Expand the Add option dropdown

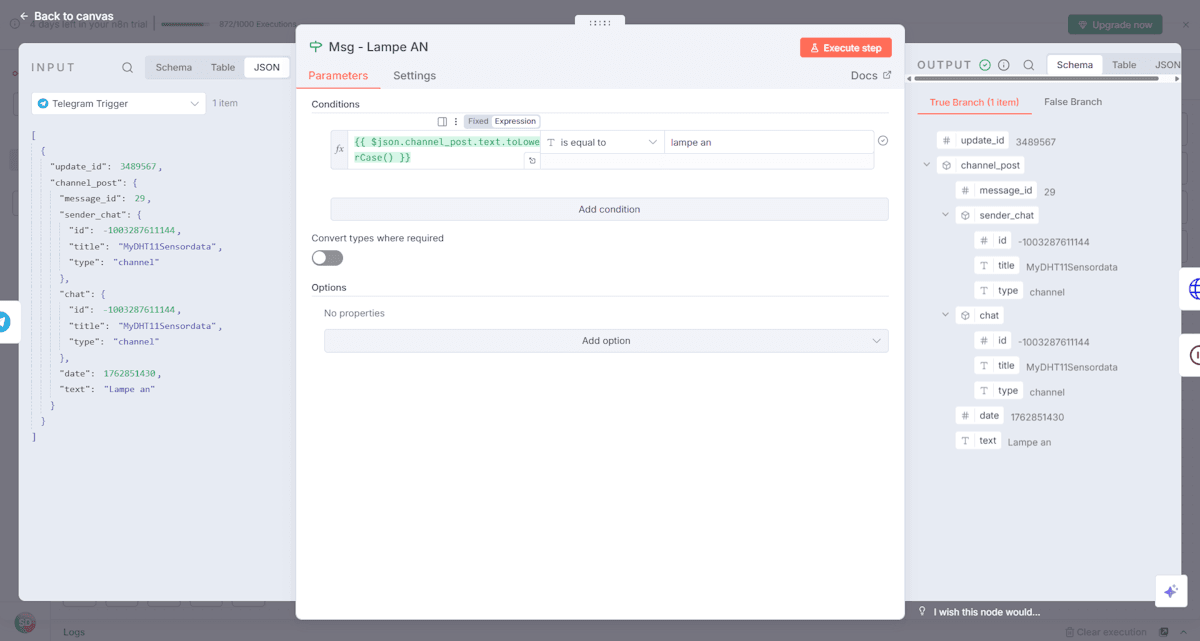pyautogui.click(x=606, y=341)
